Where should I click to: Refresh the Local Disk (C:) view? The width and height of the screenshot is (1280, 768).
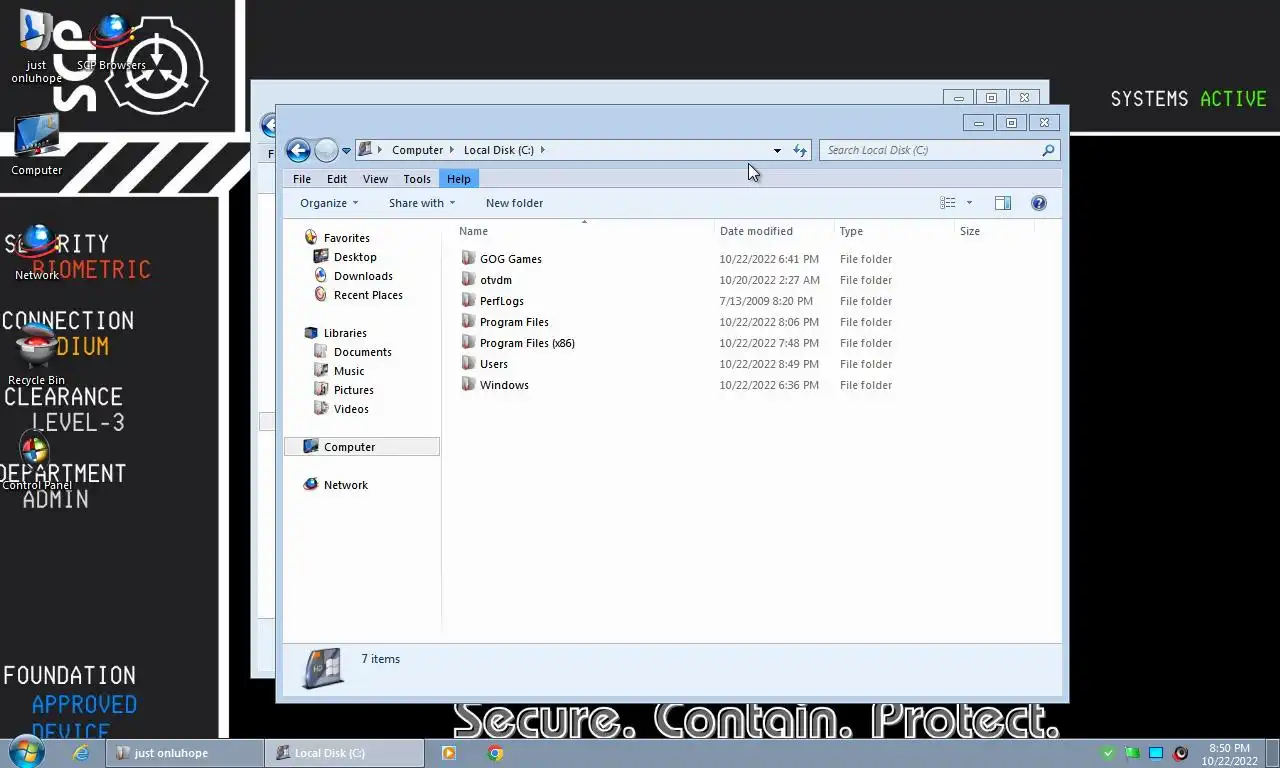pos(800,150)
